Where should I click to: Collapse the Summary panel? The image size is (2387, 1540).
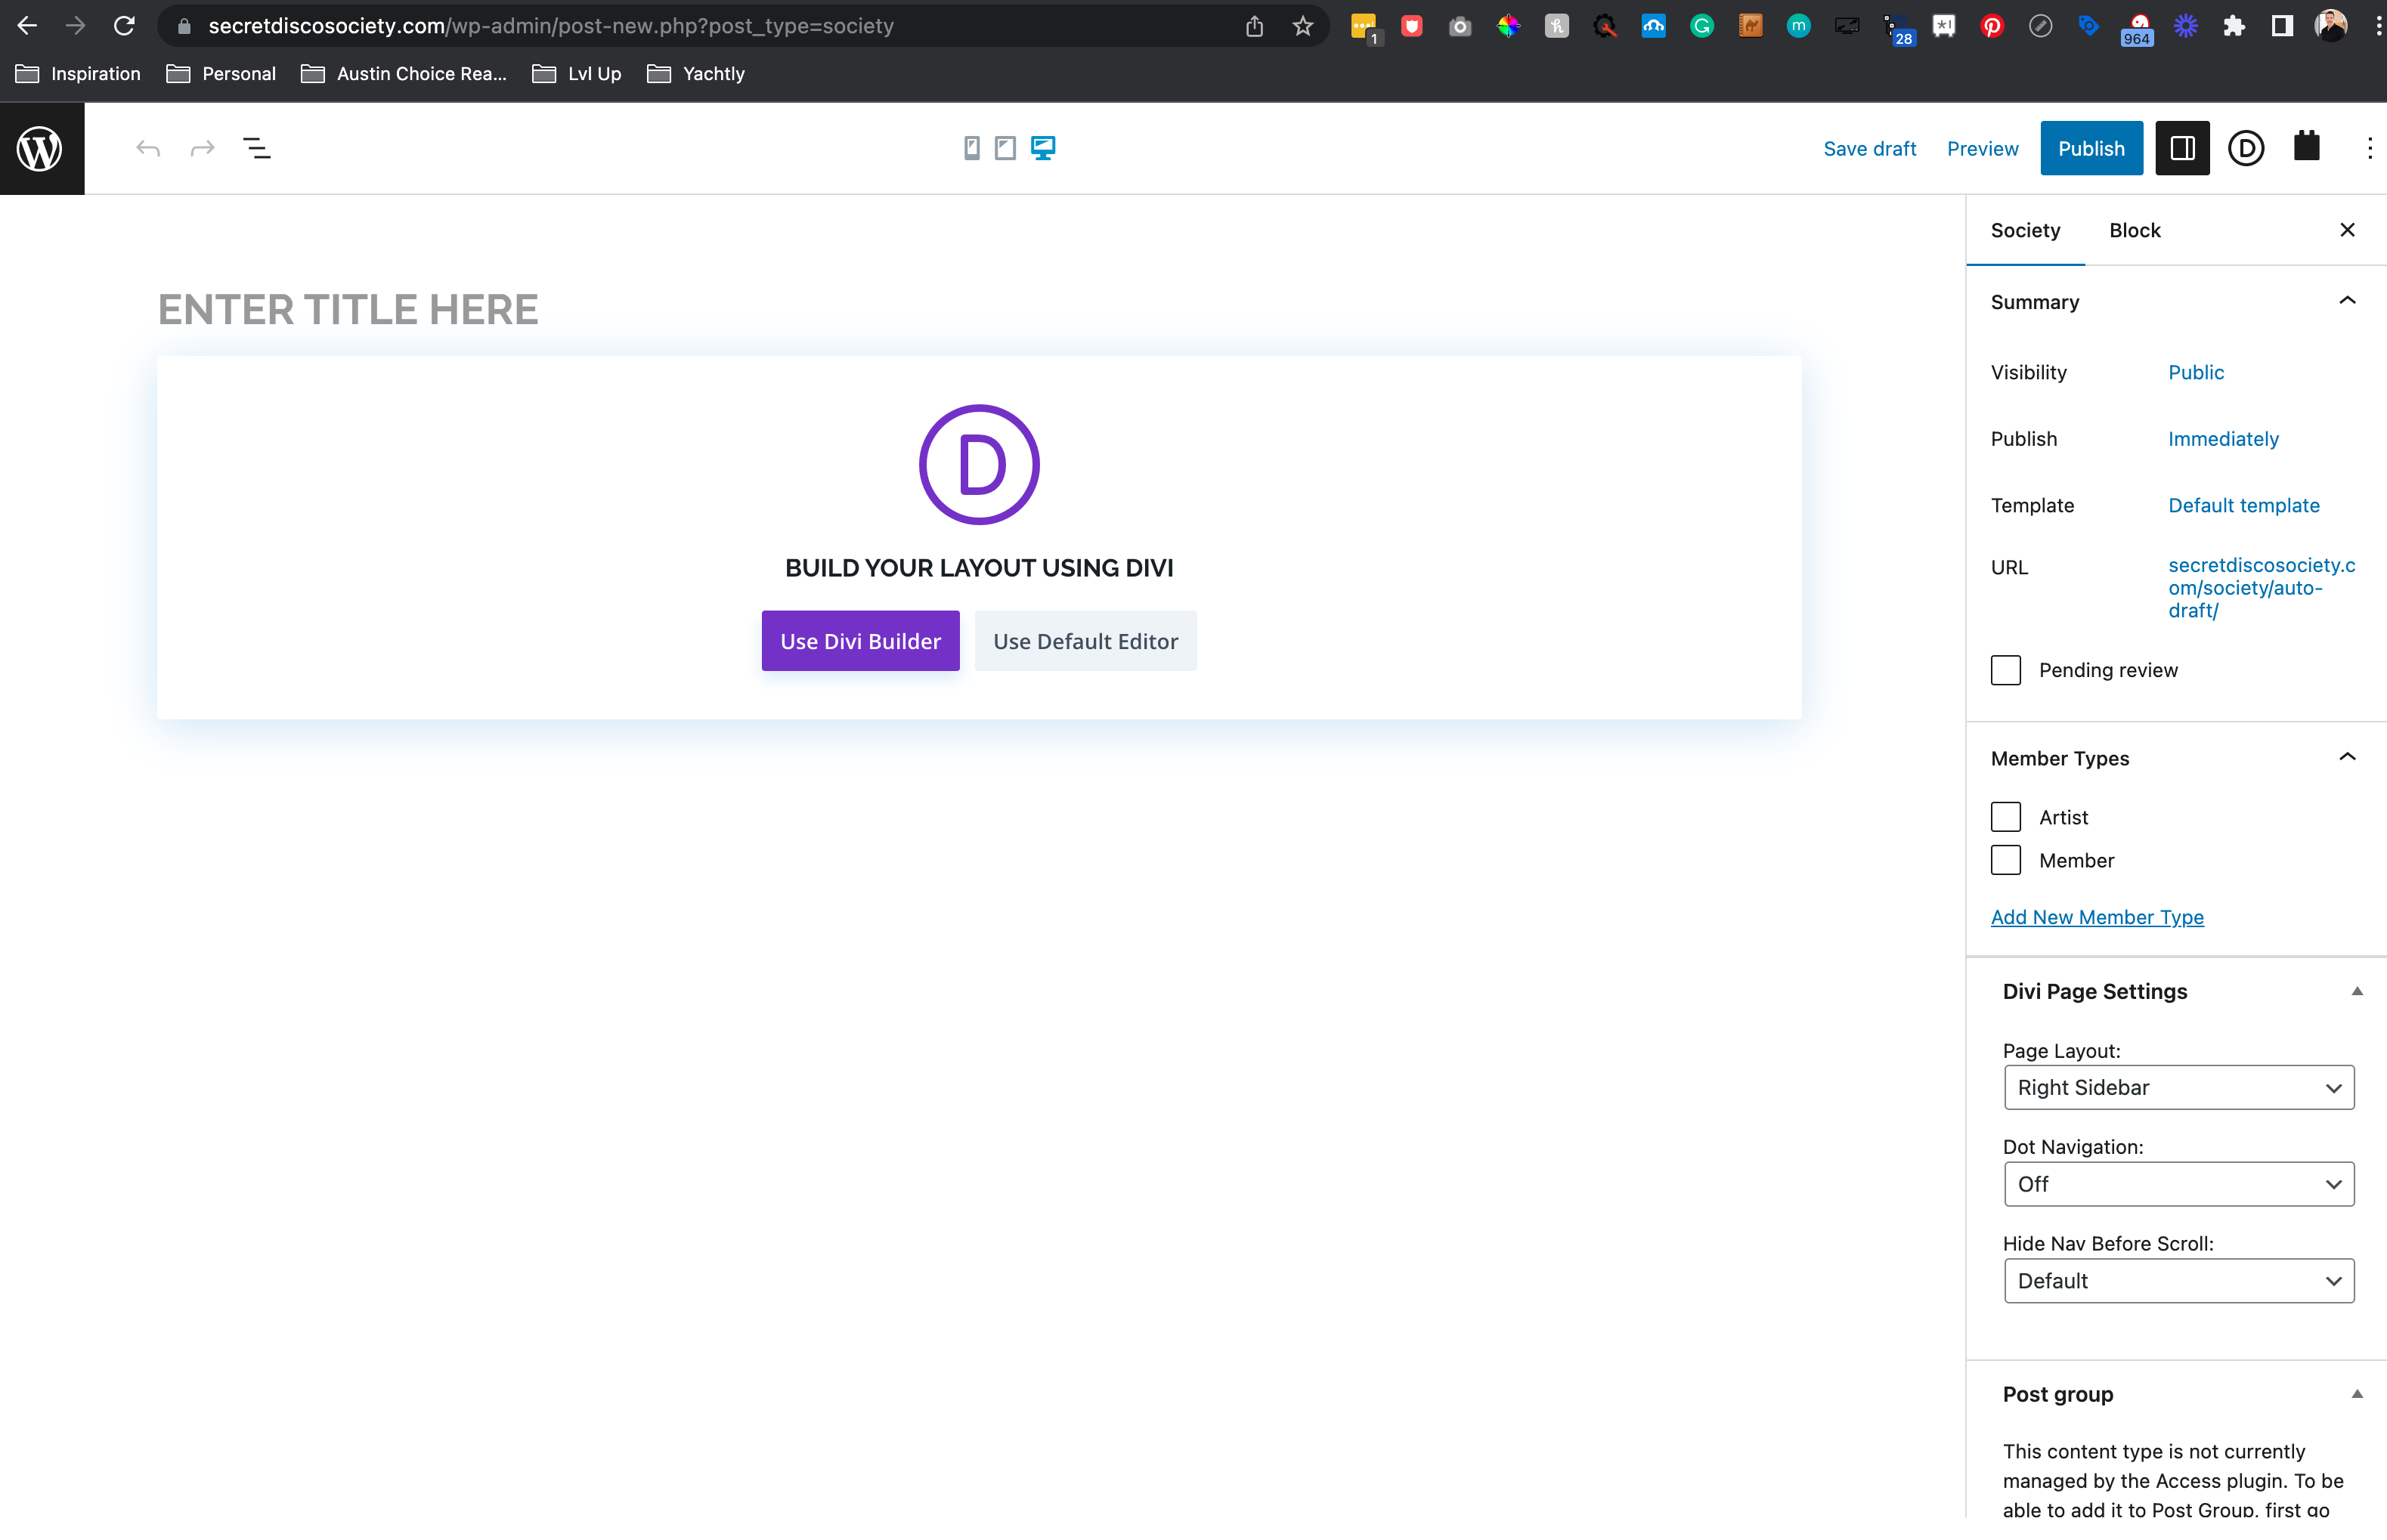pyautogui.click(x=2347, y=301)
